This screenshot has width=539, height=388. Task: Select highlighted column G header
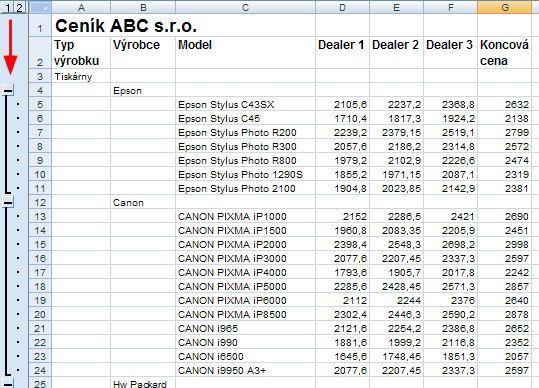504,7
